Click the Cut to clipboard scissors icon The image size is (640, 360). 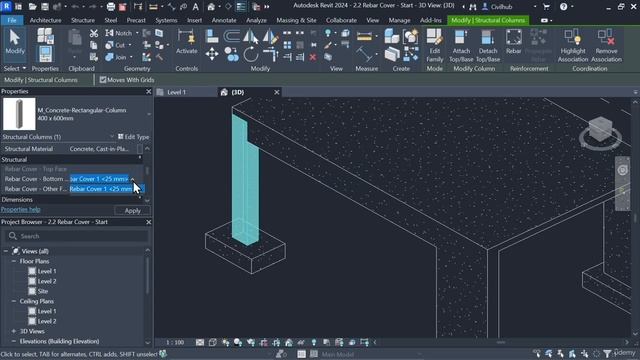click(94, 33)
